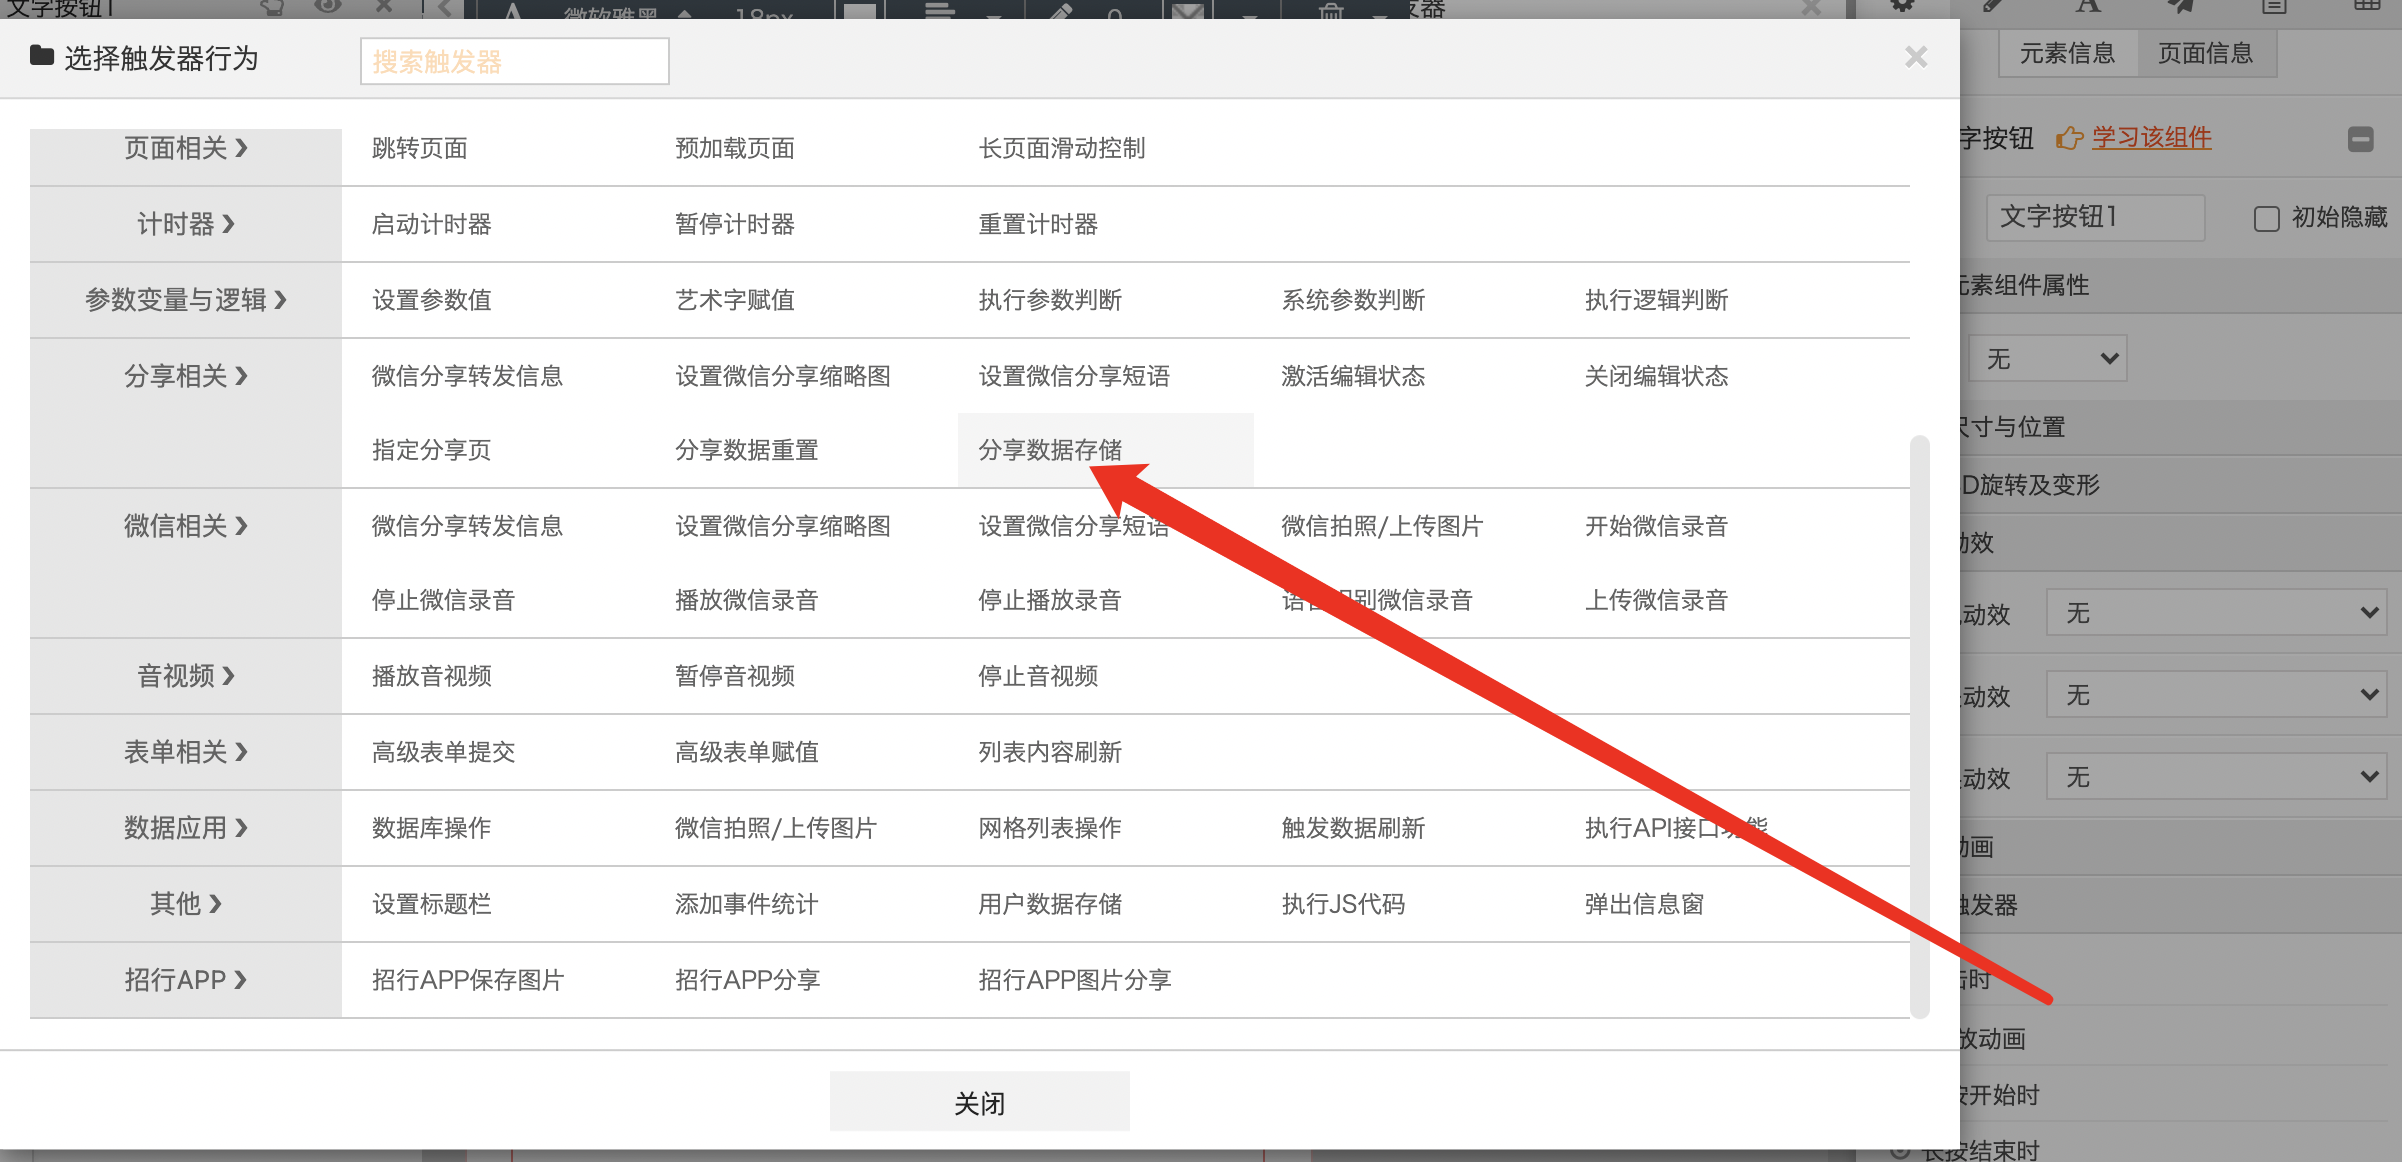Open the third 动效 dropdown showing 无
The image size is (2402, 1162).
point(2215,777)
